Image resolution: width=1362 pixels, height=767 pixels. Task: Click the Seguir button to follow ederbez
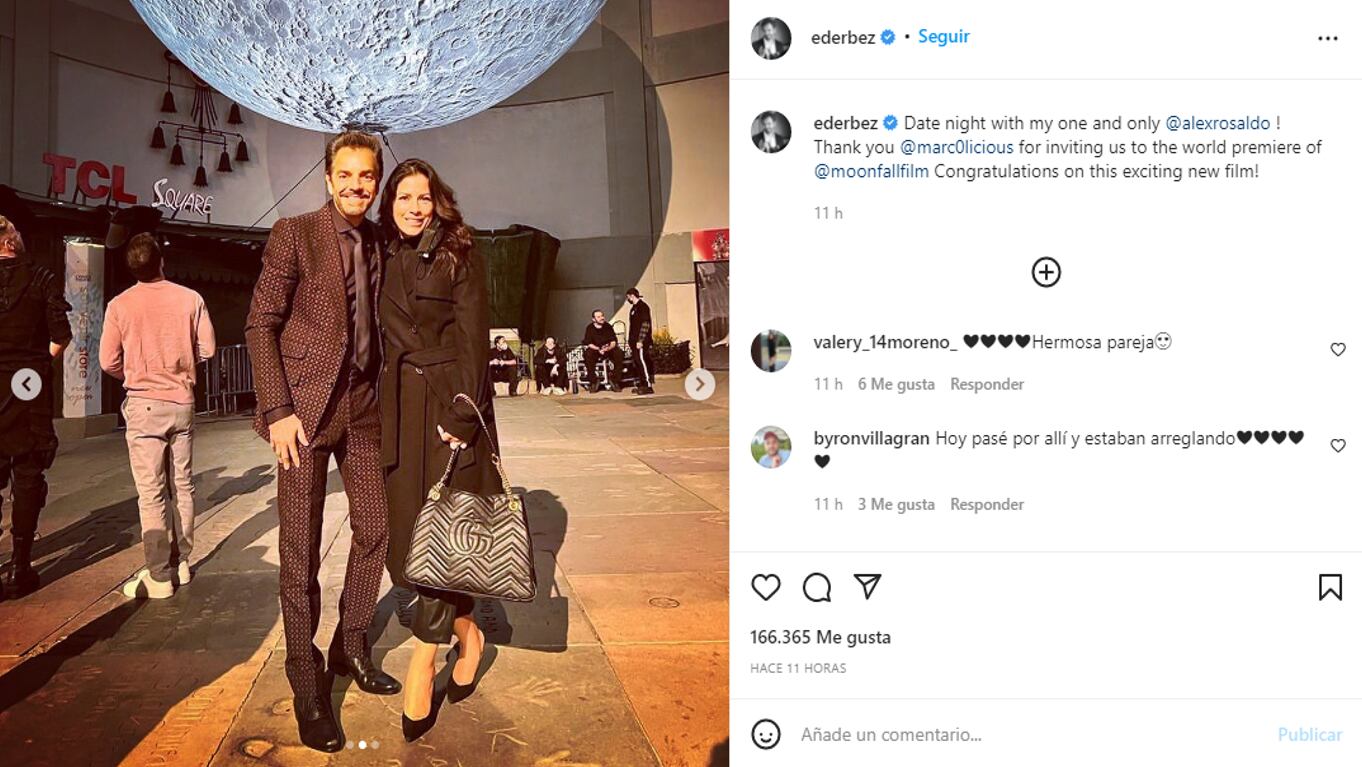(x=941, y=36)
